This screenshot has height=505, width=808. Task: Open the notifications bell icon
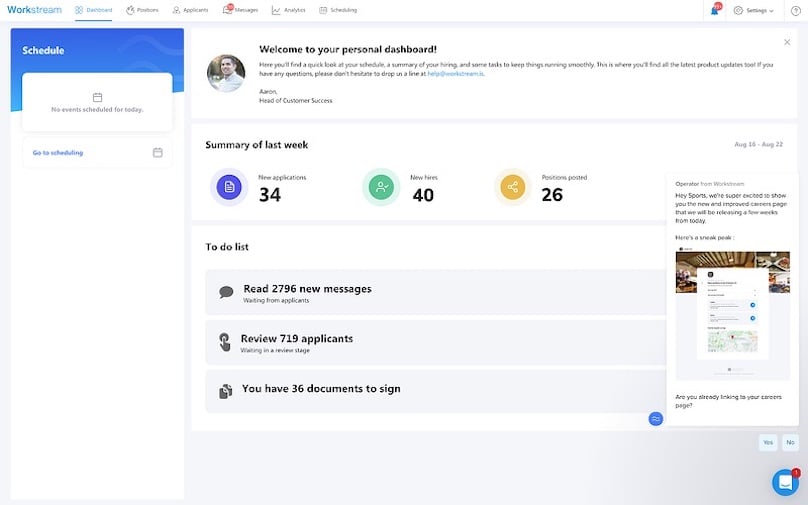pos(715,10)
